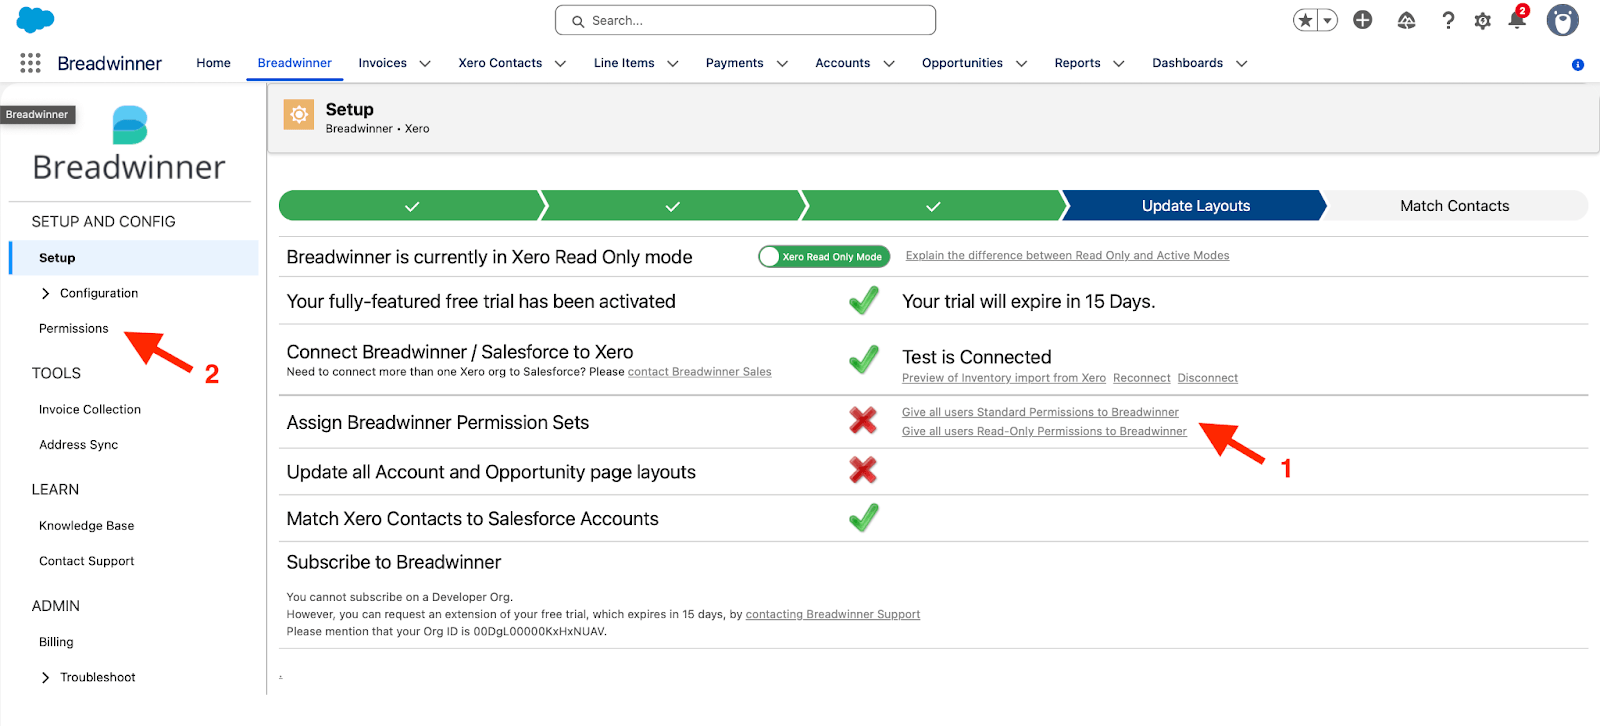The image size is (1600, 726).
Task: Open Contact Support in sidebar
Action: pos(86,561)
